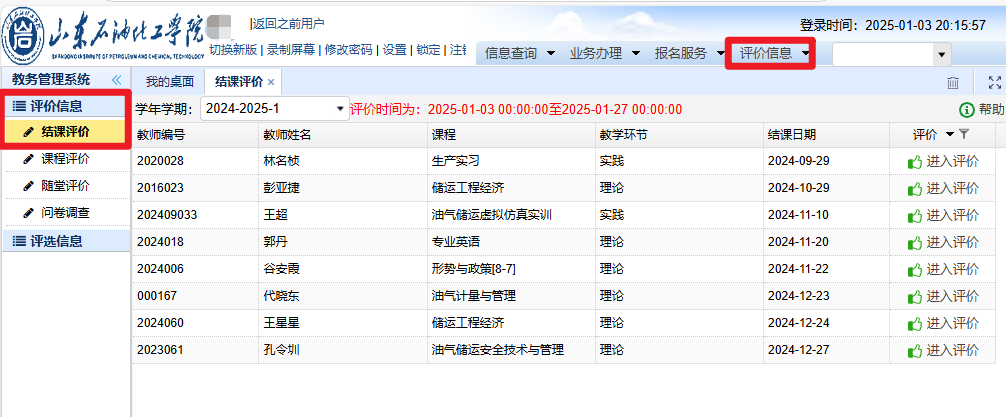This screenshot has height=417, width=1006.
Task: Open the 报名服务 menu
Action: pos(689,53)
